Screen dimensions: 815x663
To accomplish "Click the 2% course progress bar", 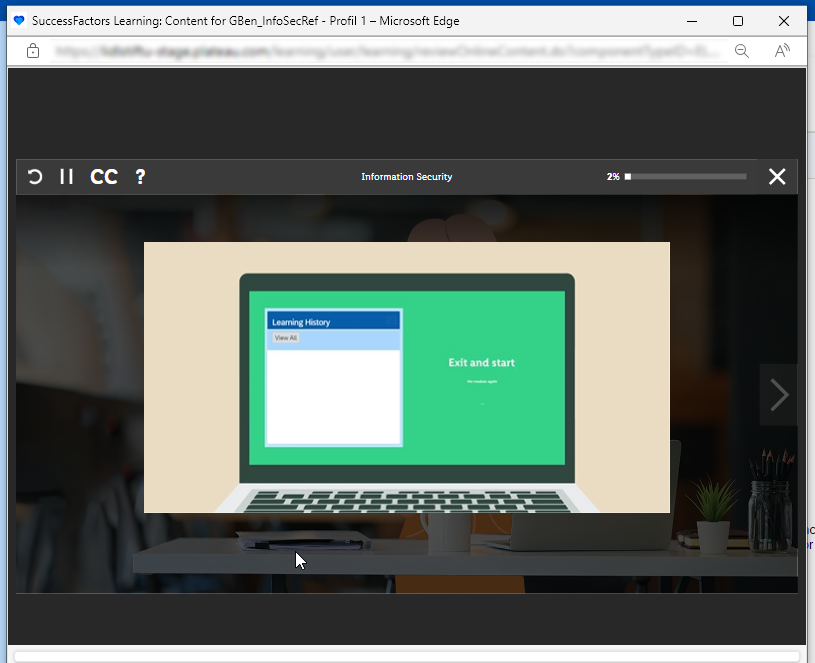I will 686,177.
